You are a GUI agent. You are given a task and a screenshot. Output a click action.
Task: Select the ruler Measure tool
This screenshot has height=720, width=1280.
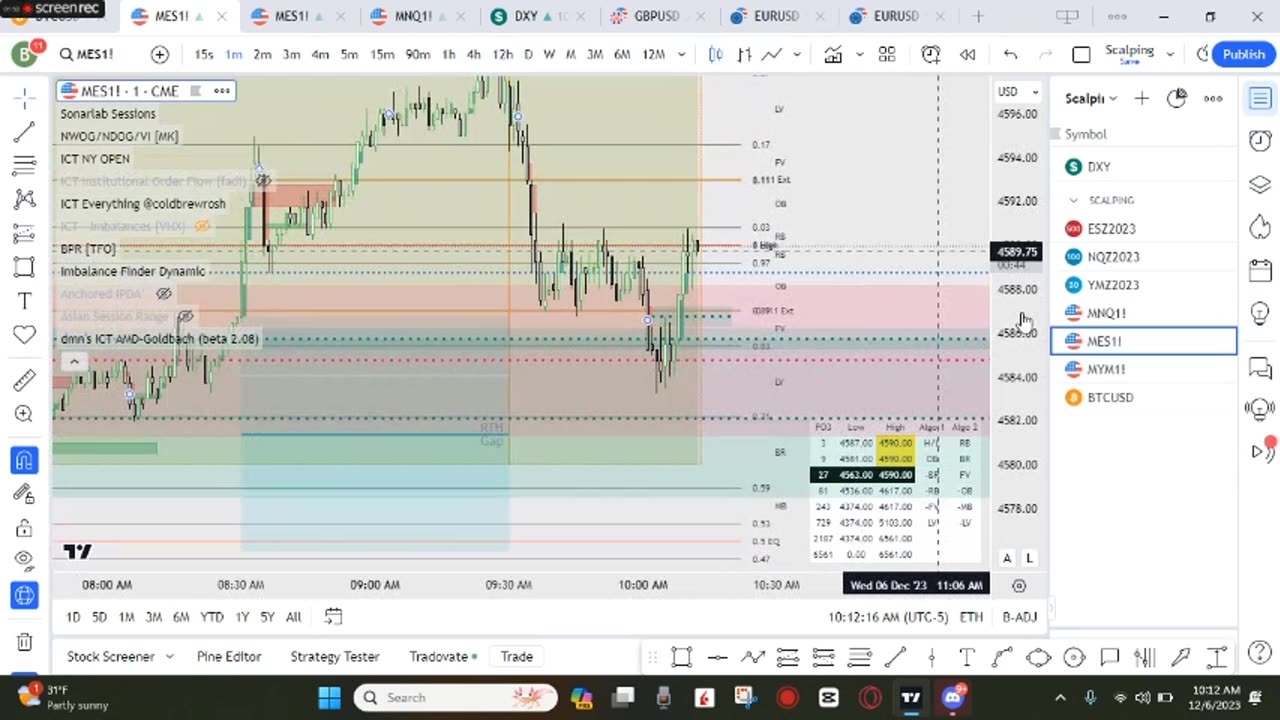pyautogui.click(x=25, y=380)
